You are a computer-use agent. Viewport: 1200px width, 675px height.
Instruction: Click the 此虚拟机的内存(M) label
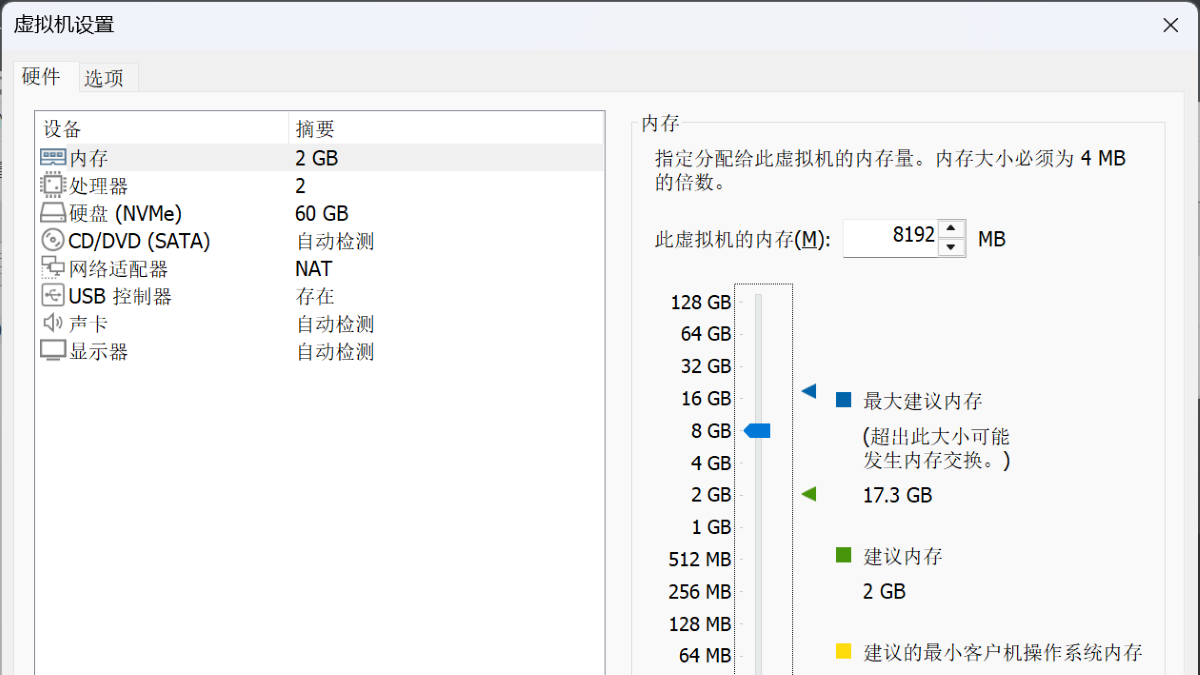click(742, 239)
